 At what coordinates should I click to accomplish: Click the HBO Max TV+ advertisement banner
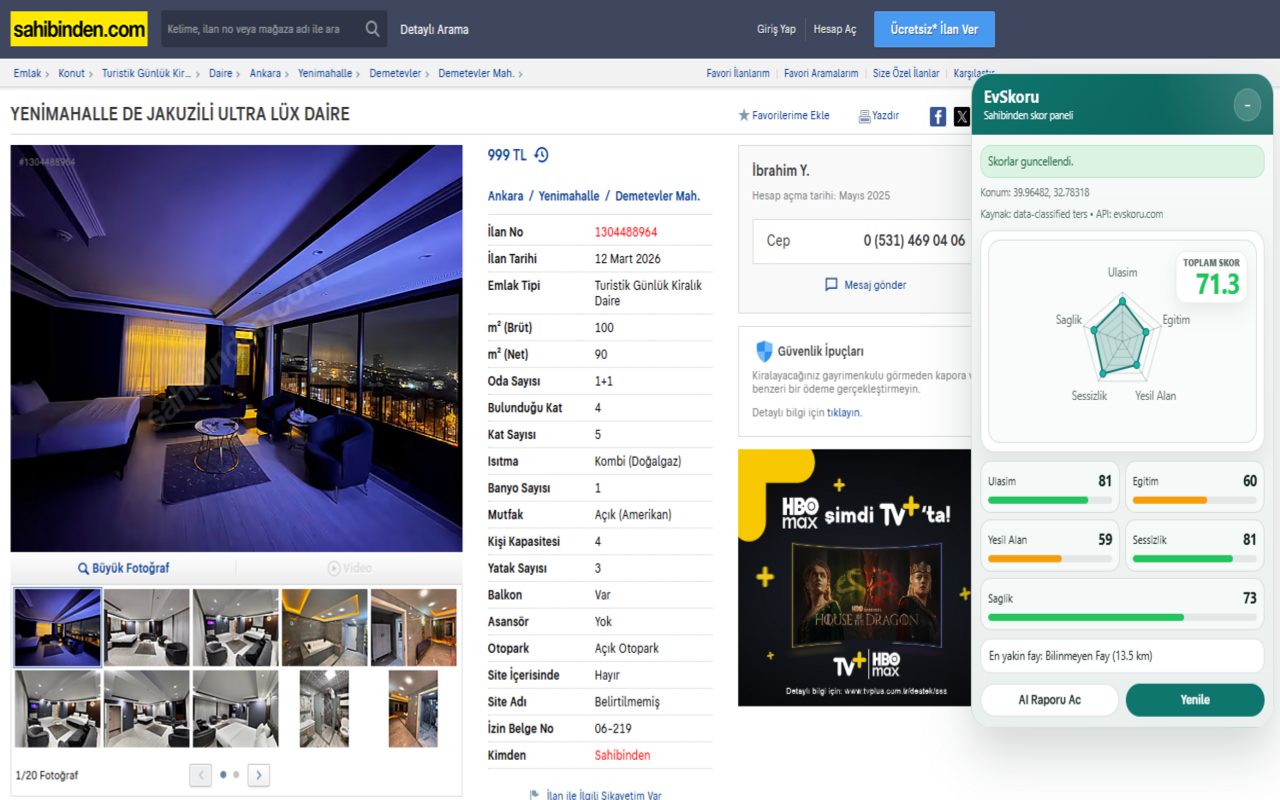[x=855, y=578]
